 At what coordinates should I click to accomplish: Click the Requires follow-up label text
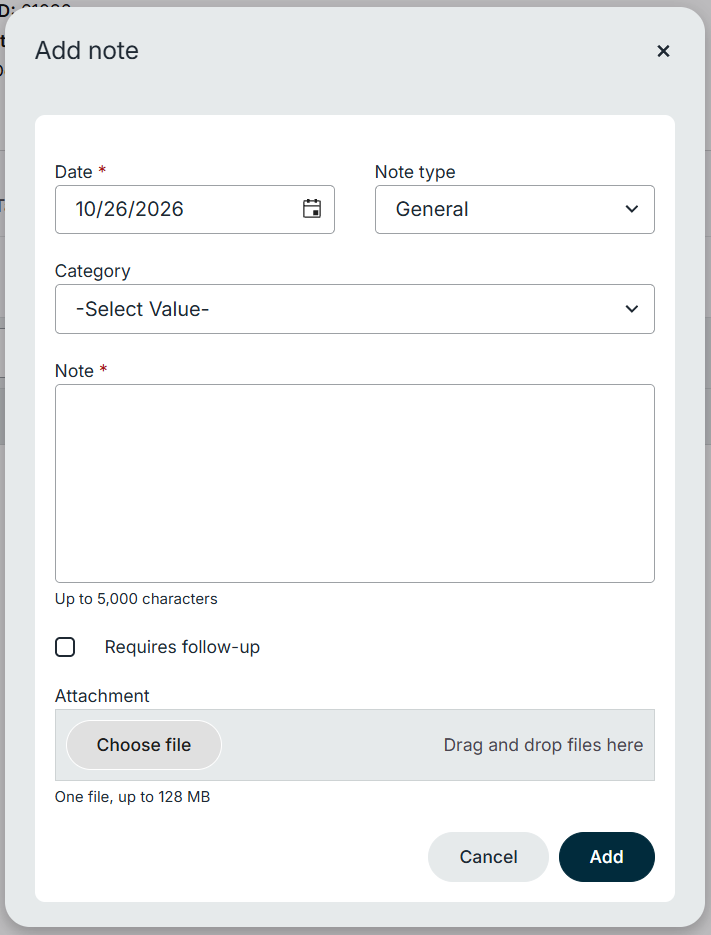(182, 647)
